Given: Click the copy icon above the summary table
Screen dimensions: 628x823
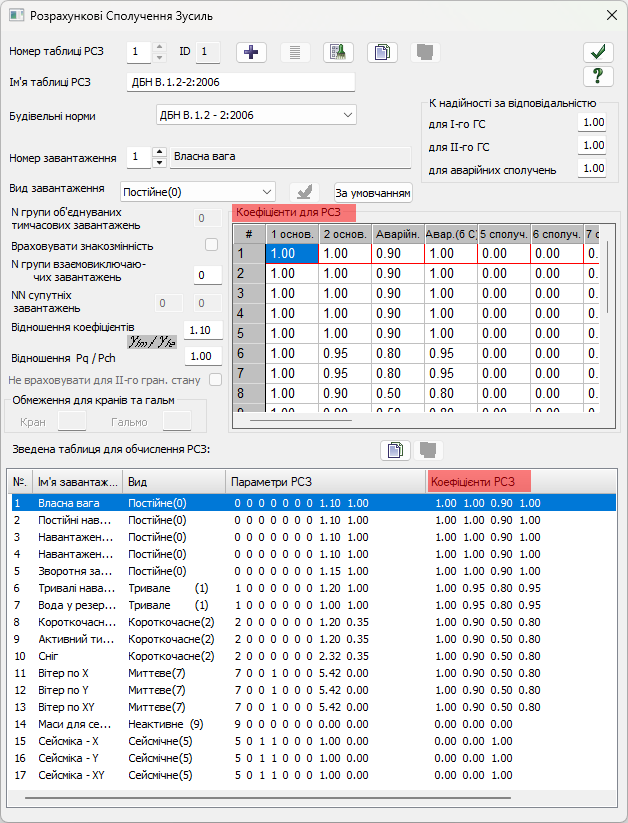Looking at the screenshot, I should (x=395, y=450).
